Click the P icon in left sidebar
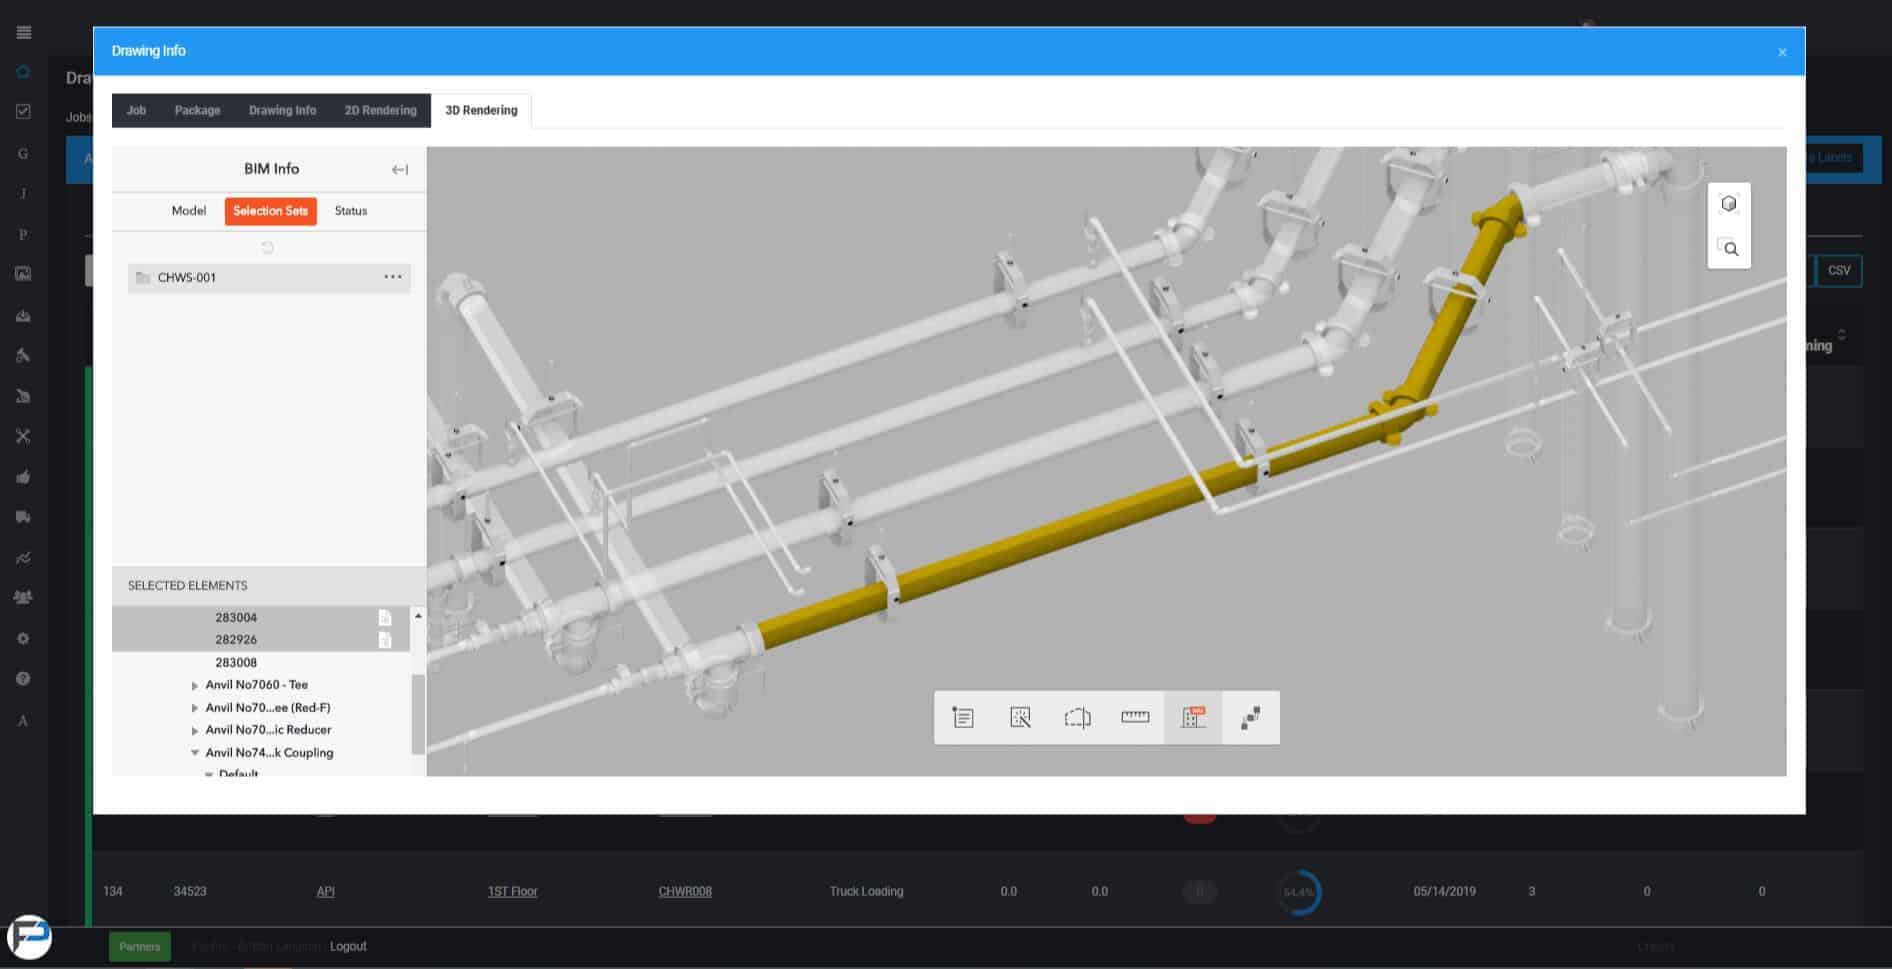 [x=23, y=235]
